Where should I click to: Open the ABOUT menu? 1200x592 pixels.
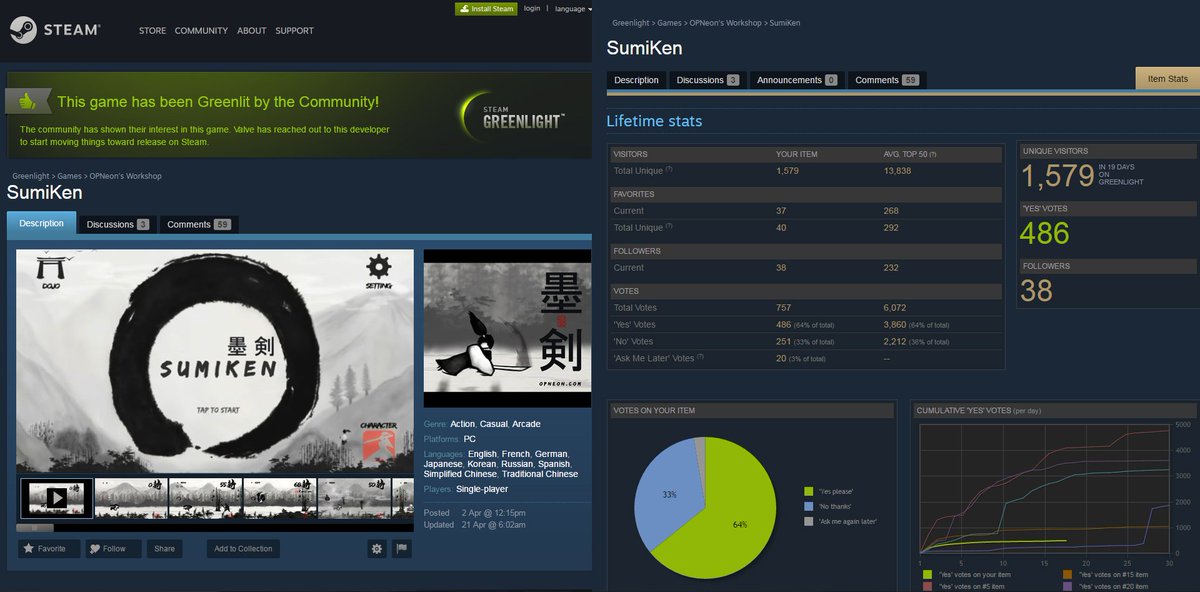tap(252, 31)
